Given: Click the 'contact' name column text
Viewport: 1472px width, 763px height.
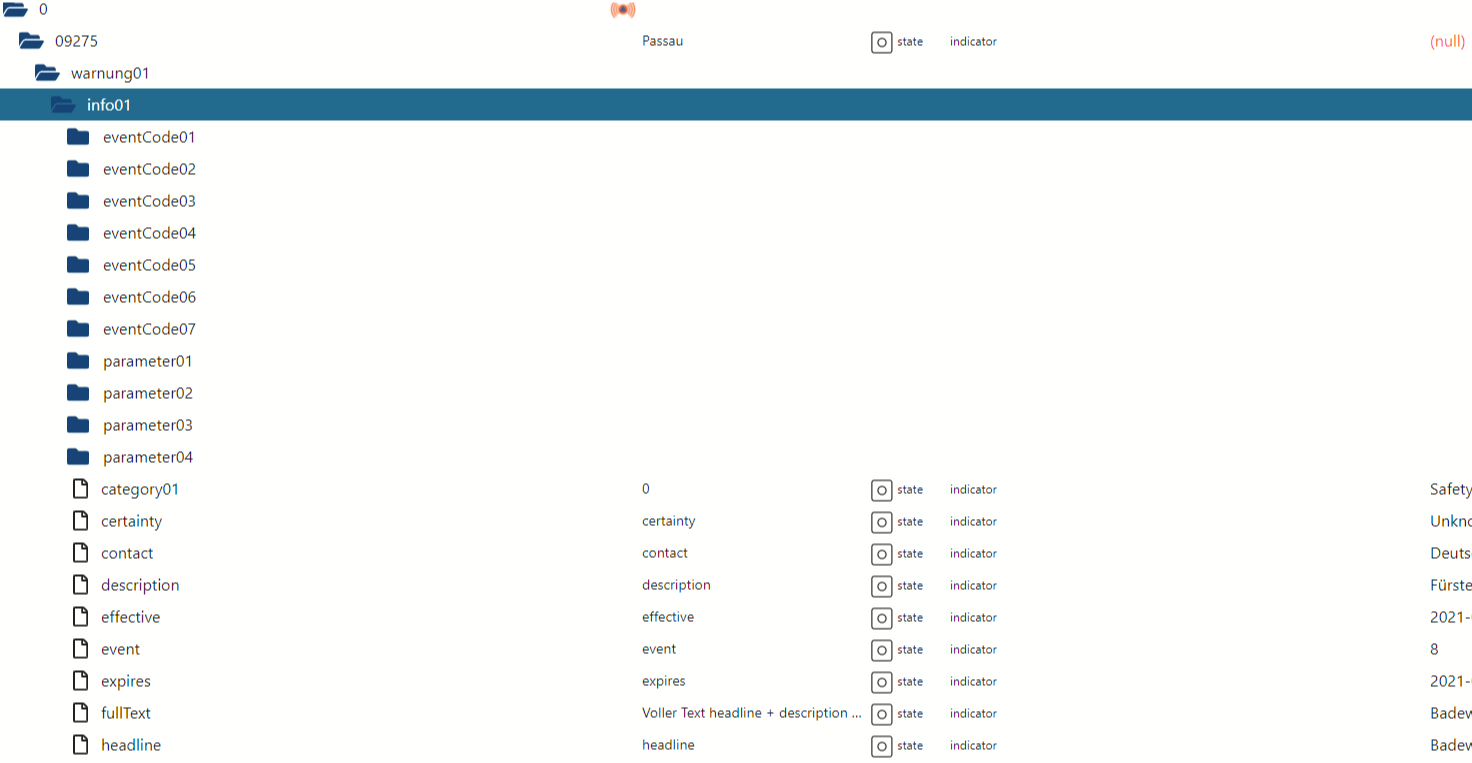Looking at the screenshot, I should (665, 553).
